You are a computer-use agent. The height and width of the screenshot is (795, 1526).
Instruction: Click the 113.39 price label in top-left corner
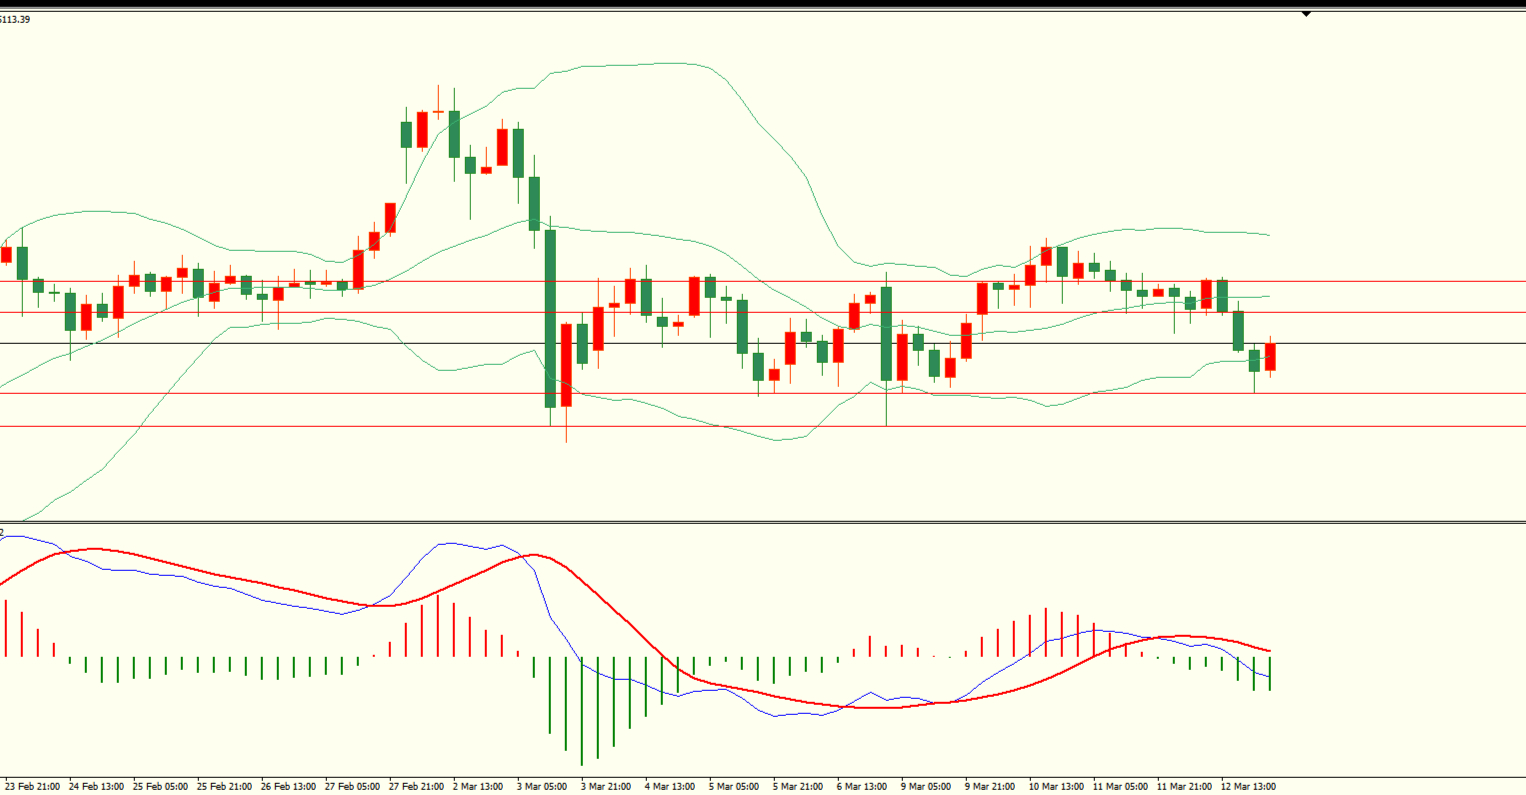coord(16,19)
